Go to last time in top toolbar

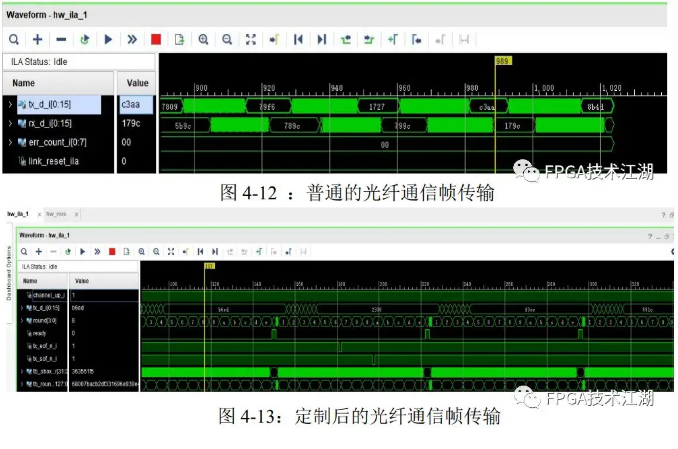pos(321,39)
